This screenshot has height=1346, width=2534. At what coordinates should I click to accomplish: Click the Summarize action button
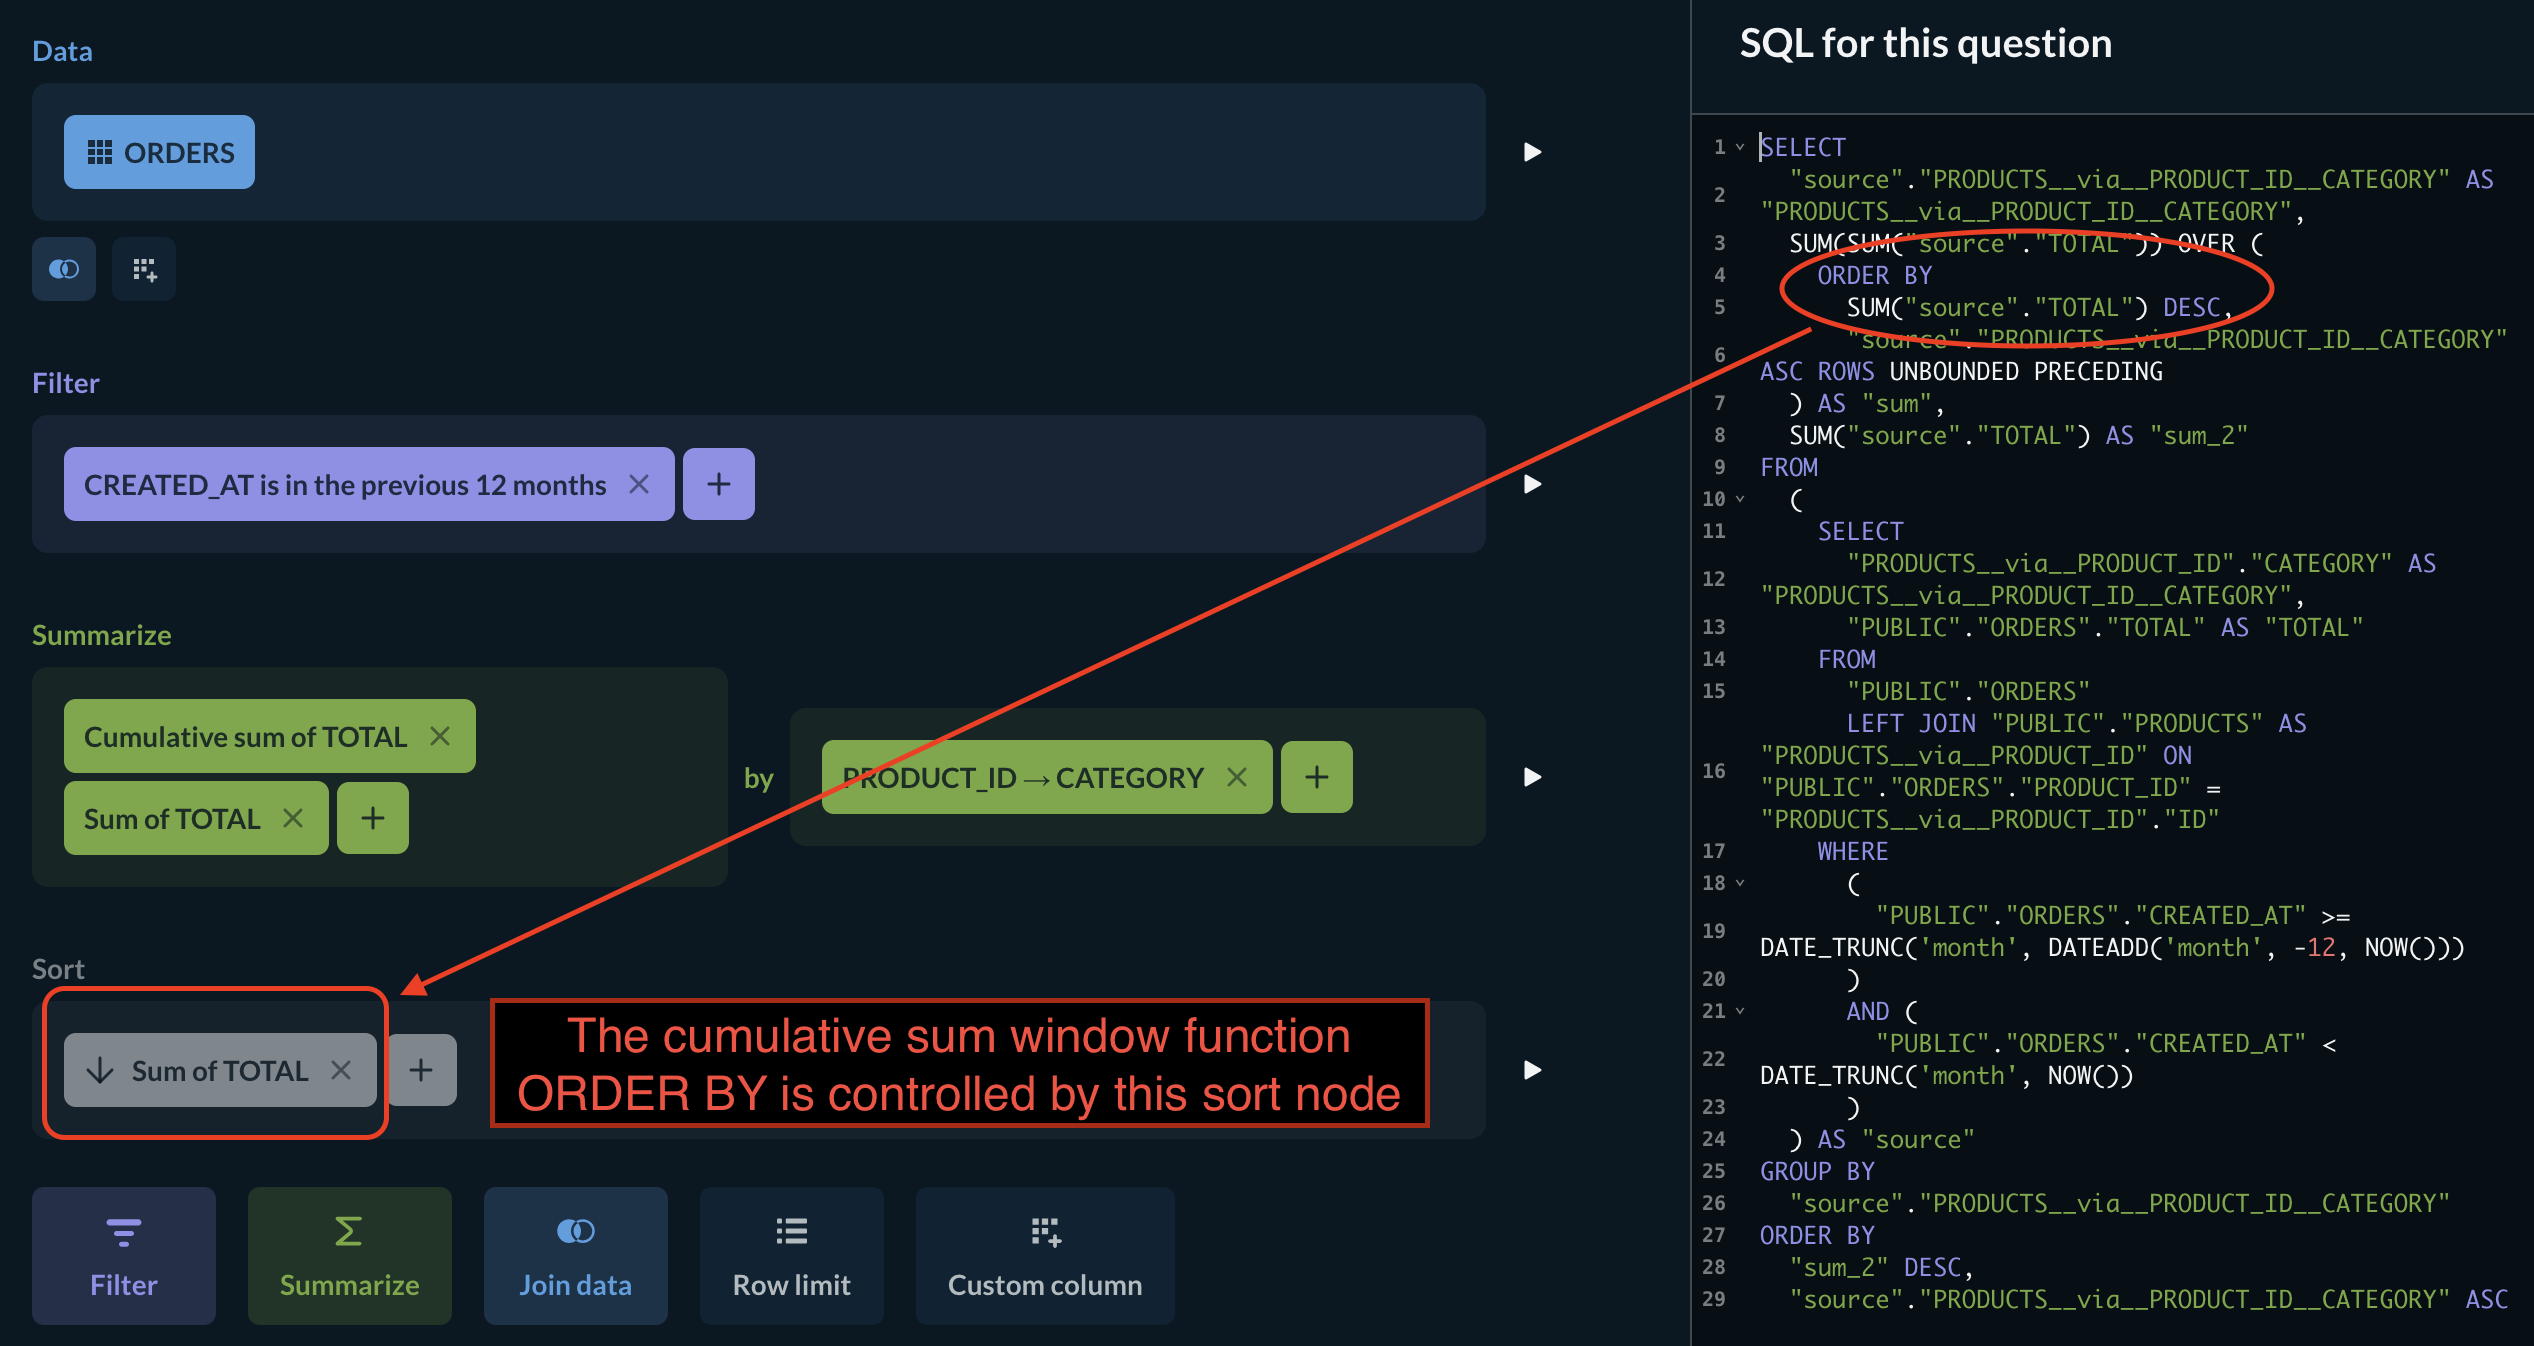(x=349, y=1256)
